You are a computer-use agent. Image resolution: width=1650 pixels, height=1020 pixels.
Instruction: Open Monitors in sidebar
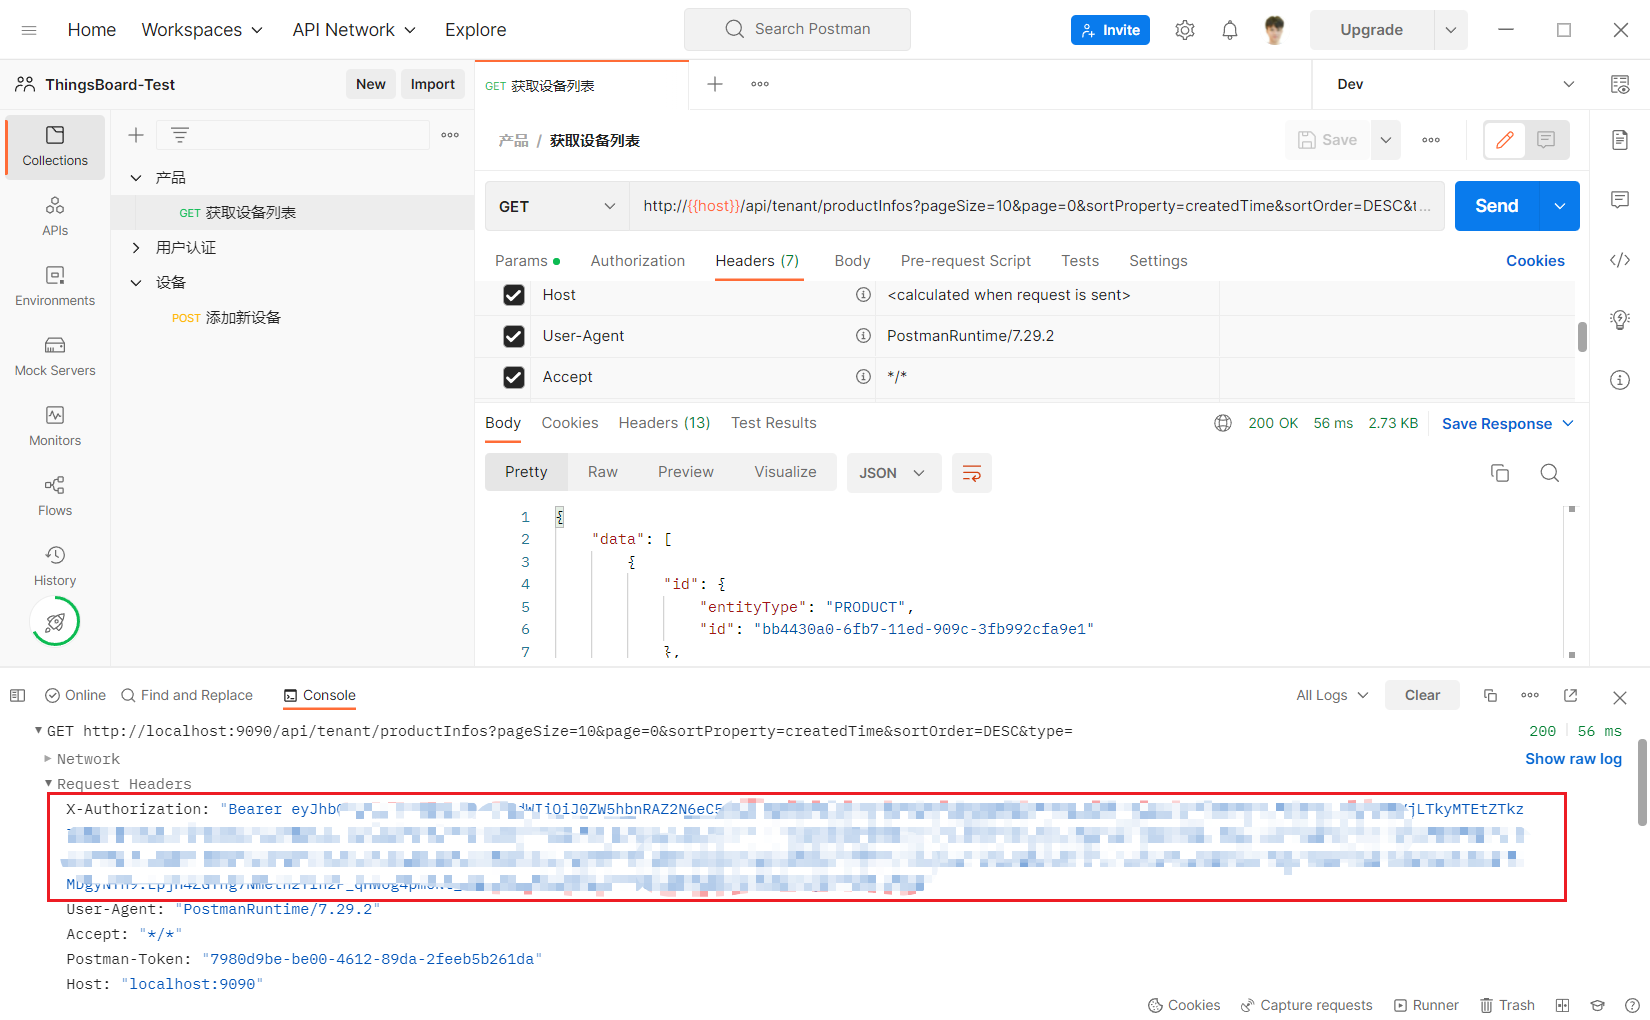click(x=55, y=427)
